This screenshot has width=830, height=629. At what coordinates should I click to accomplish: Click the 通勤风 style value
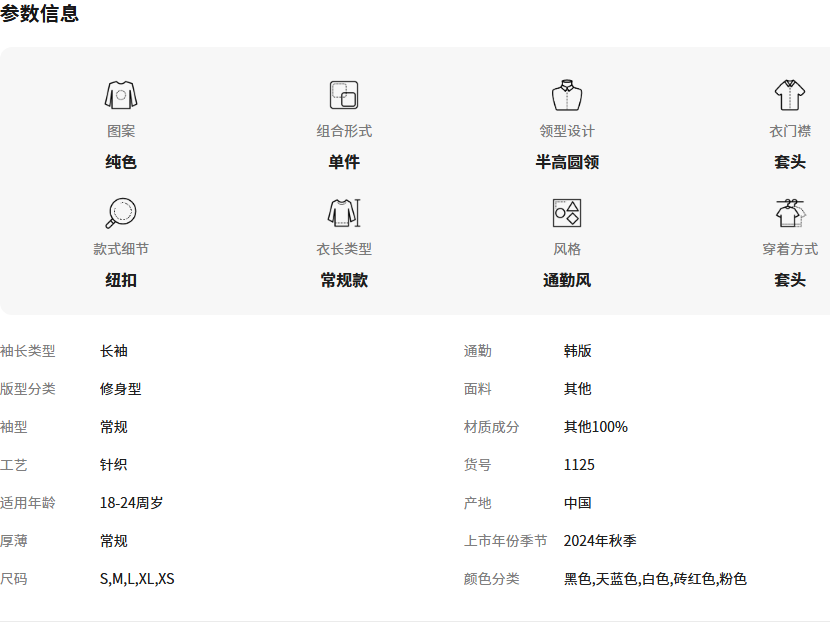click(567, 280)
